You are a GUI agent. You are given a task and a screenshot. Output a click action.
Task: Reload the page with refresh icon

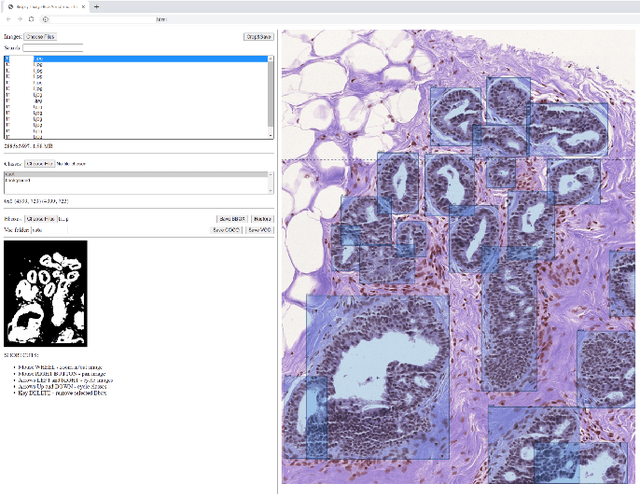[x=32, y=19]
